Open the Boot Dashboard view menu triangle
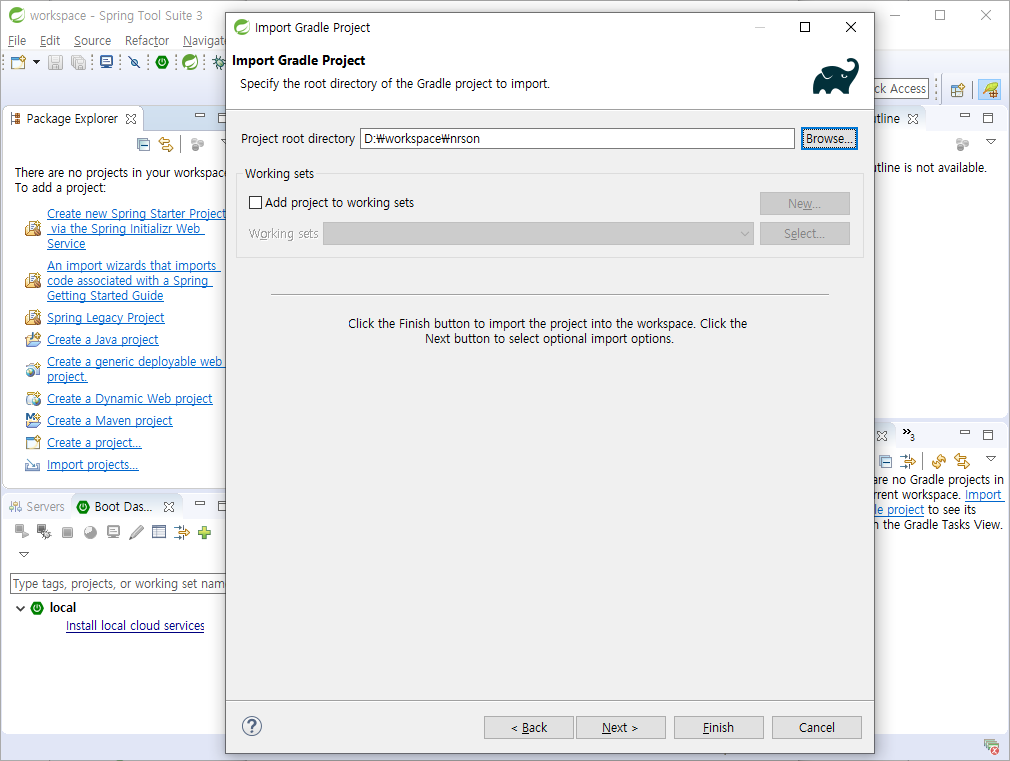This screenshot has height=761, width=1010. pyautogui.click(x=24, y=554)
